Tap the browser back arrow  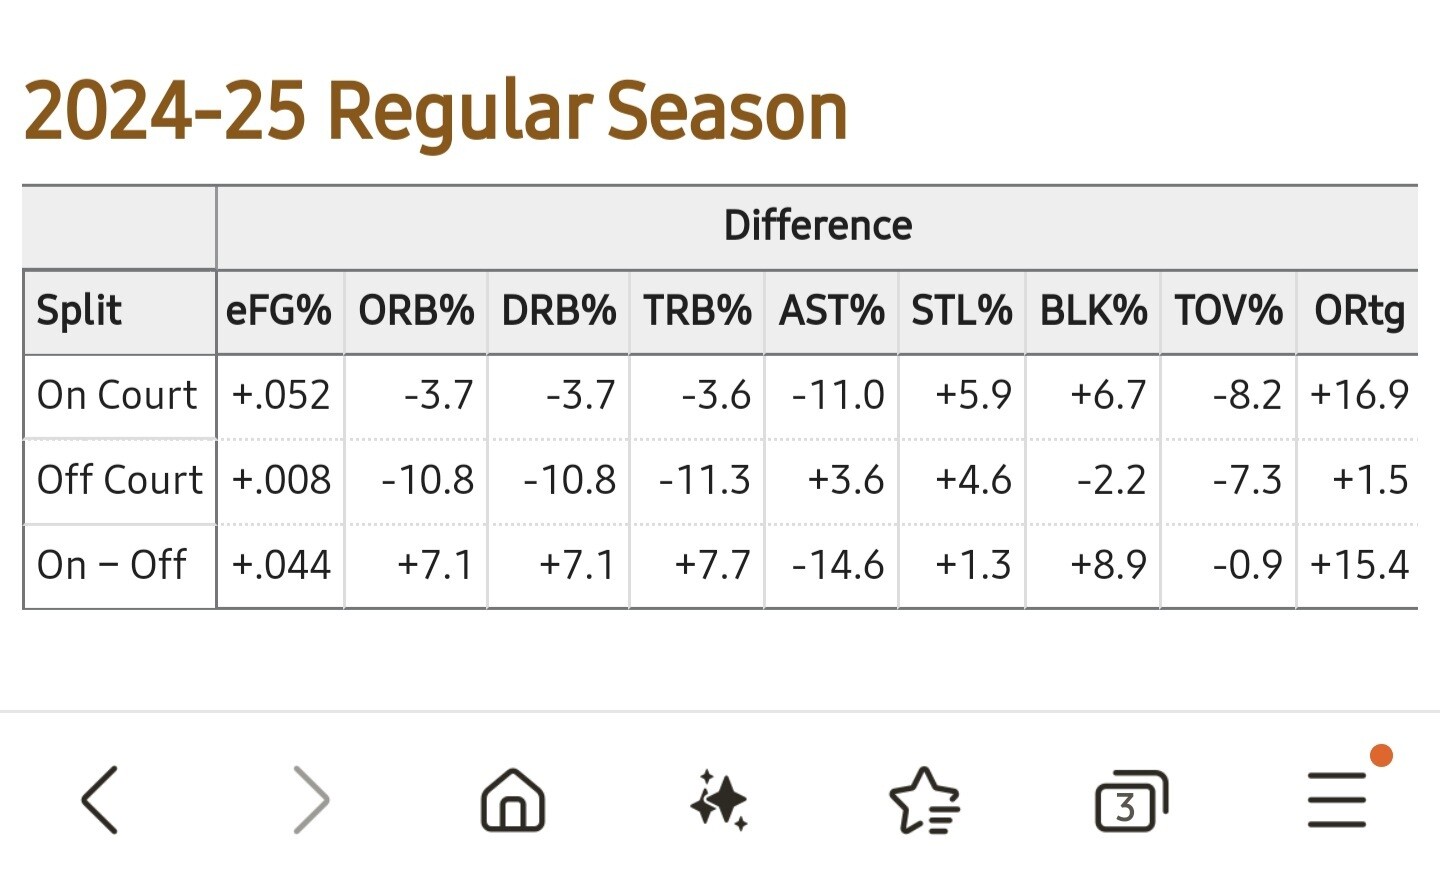coord(100,800)
